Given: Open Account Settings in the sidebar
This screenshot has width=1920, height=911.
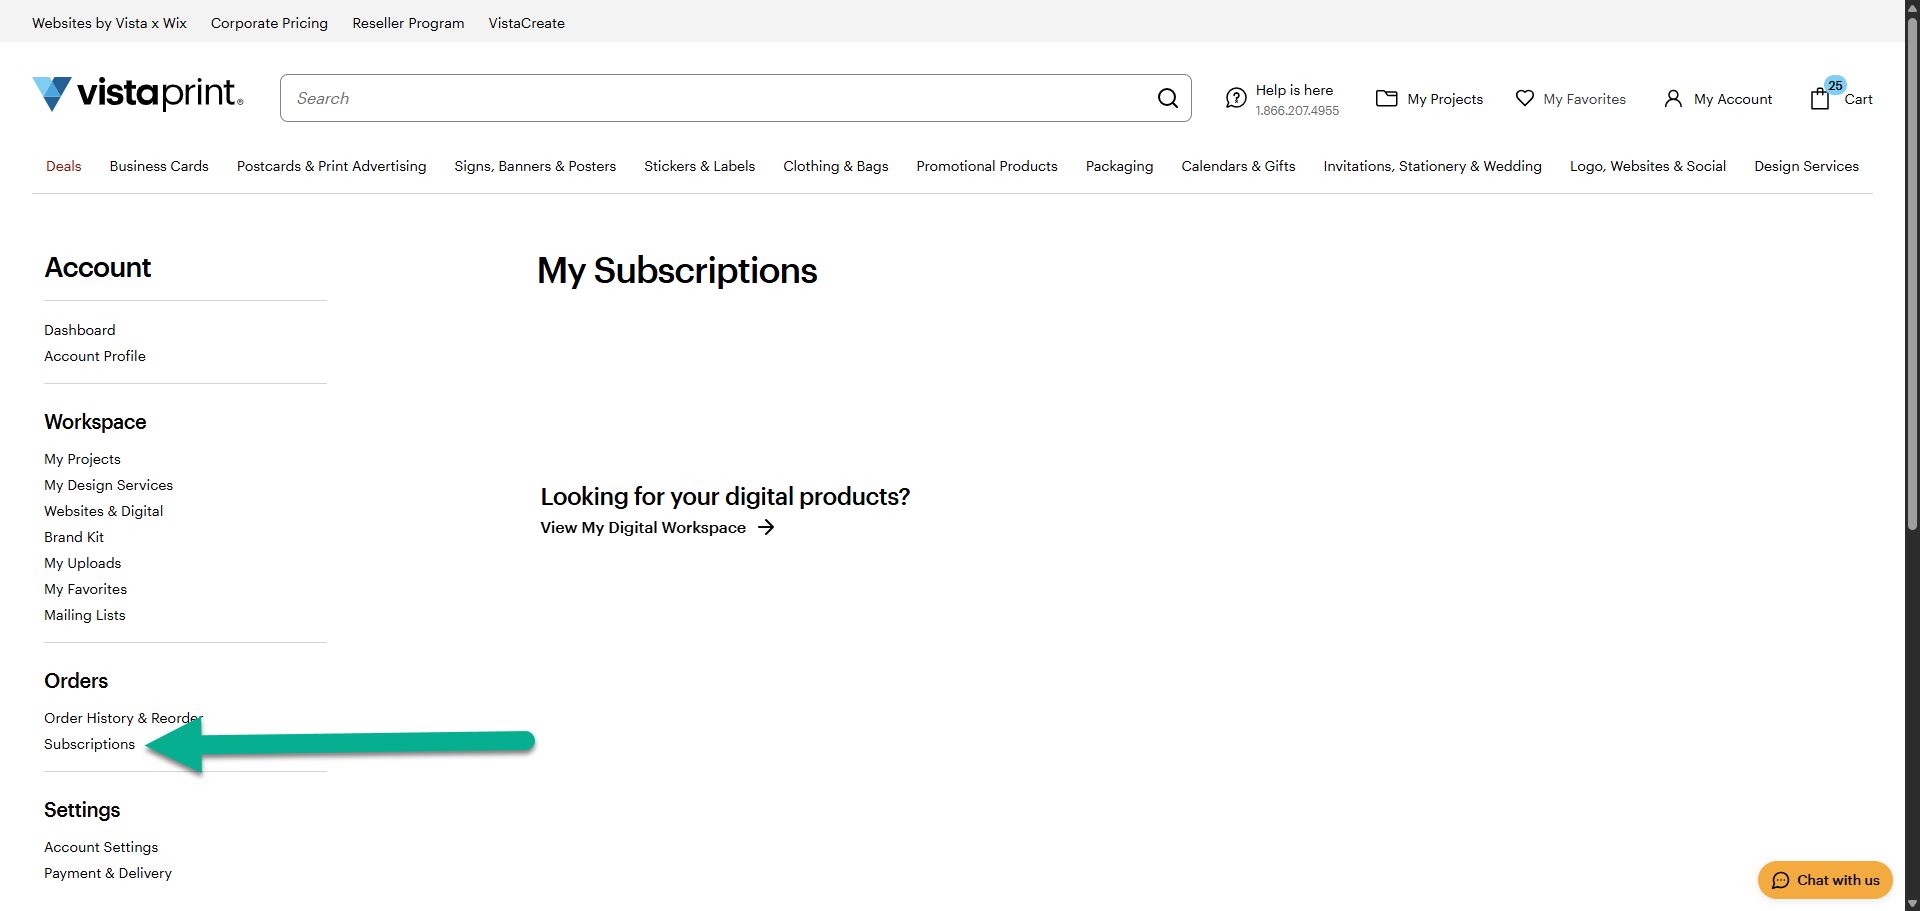Looking at the screenshot, I should tap(101, 847).
